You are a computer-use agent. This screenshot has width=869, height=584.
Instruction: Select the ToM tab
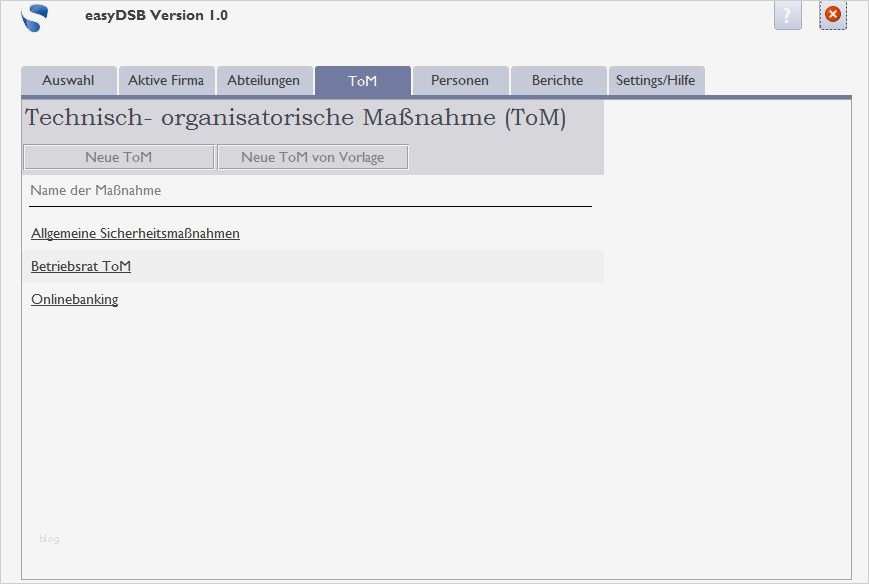click(362, 80)
